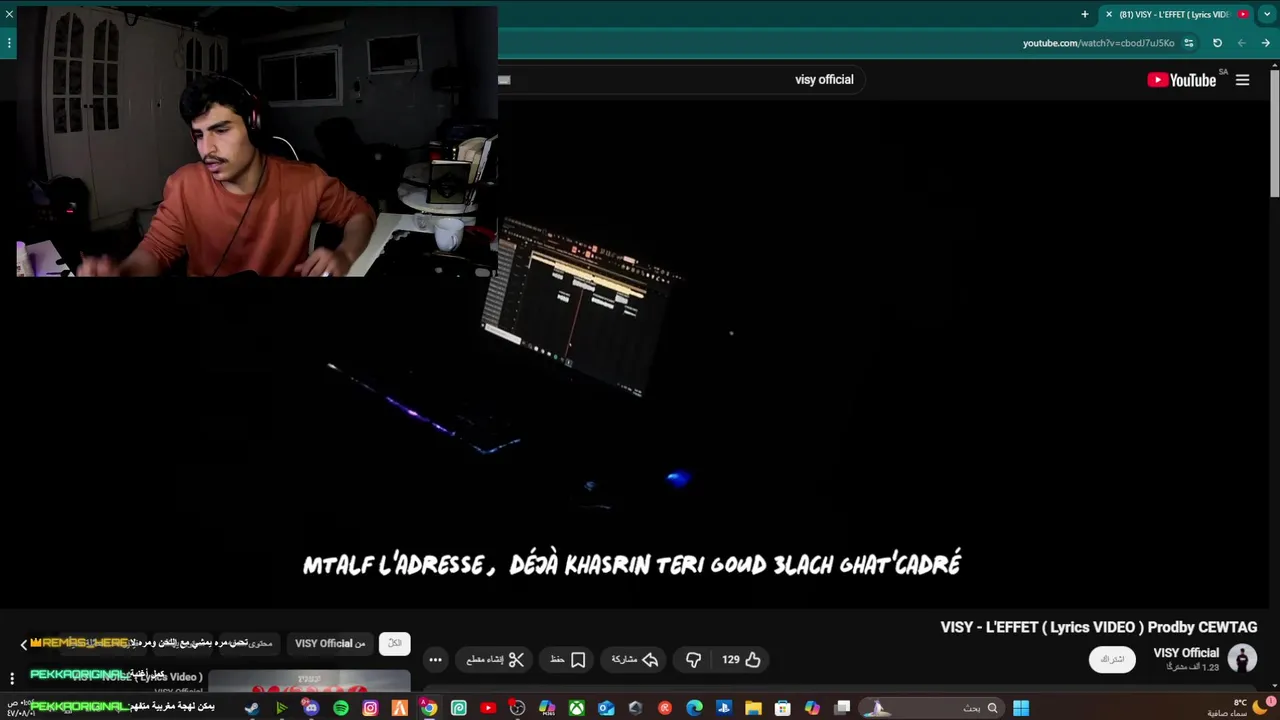1280x720 pixels.
Task: Dislike the video with the thumbs down
Action: coord(693,660)
